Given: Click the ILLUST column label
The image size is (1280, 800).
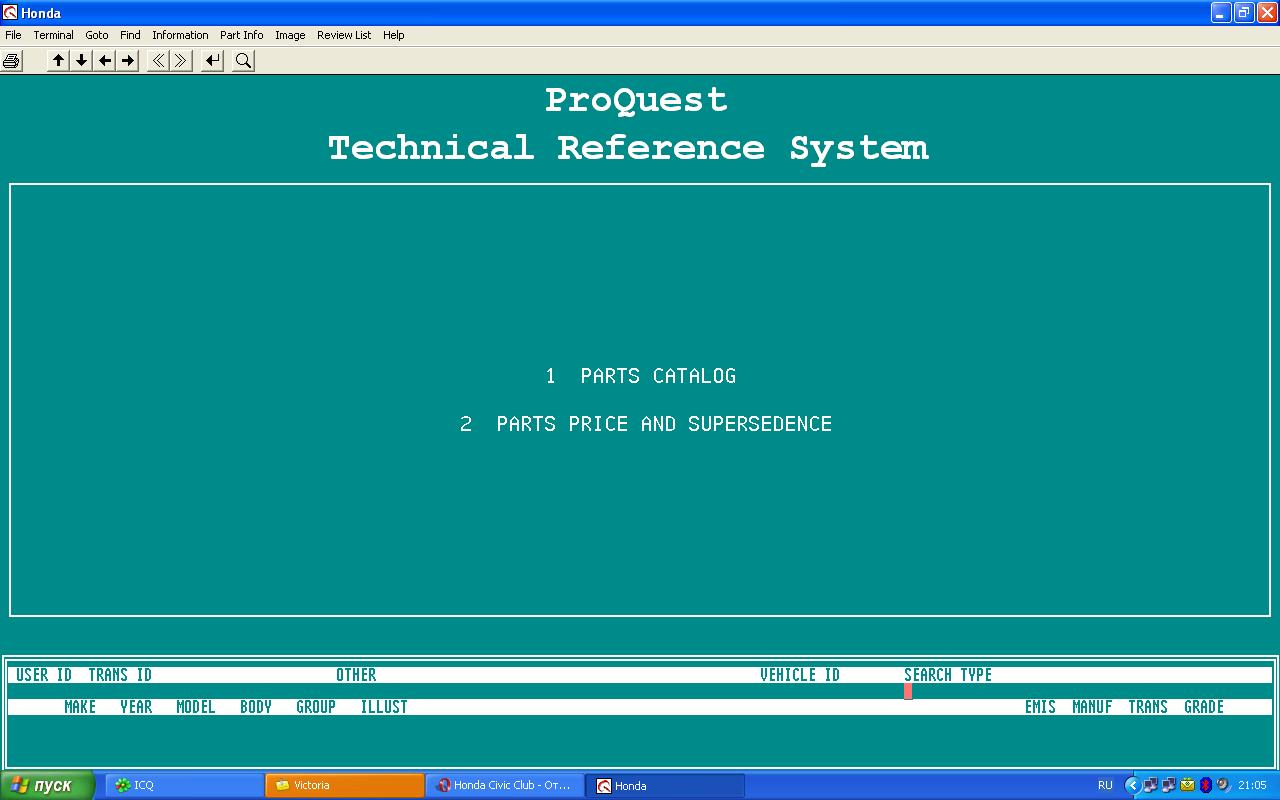Looking at the screenshot, I should click(384, 707).
